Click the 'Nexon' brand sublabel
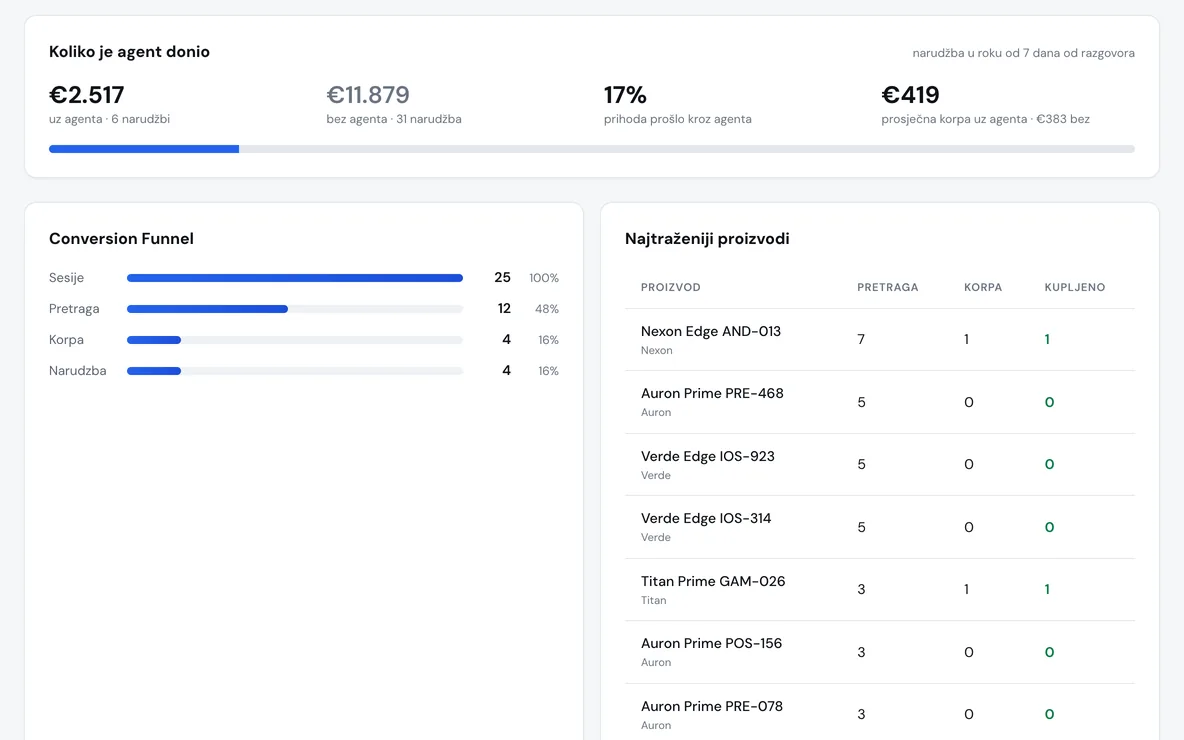 (x=656, y=350)
